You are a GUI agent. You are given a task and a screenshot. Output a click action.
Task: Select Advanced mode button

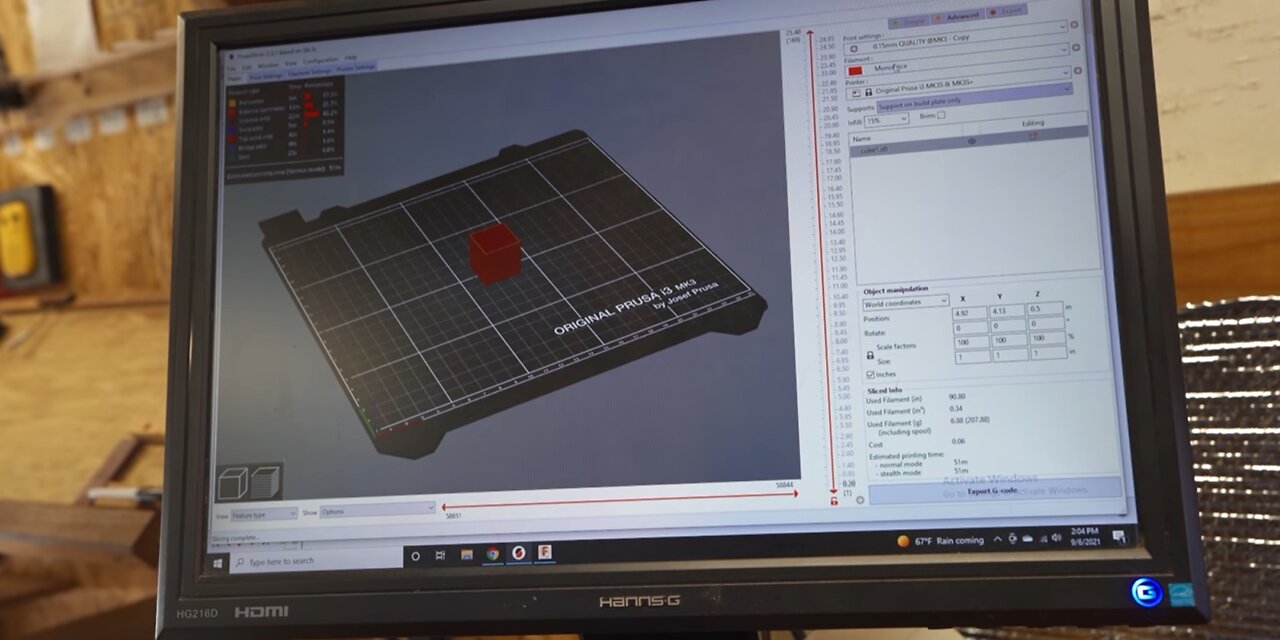tap(958, 18)
